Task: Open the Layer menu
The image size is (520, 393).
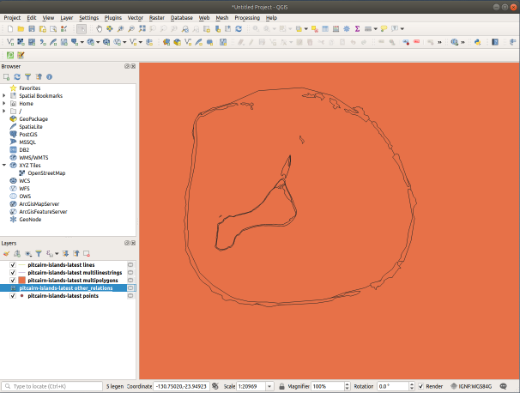Action: [67, 18]
